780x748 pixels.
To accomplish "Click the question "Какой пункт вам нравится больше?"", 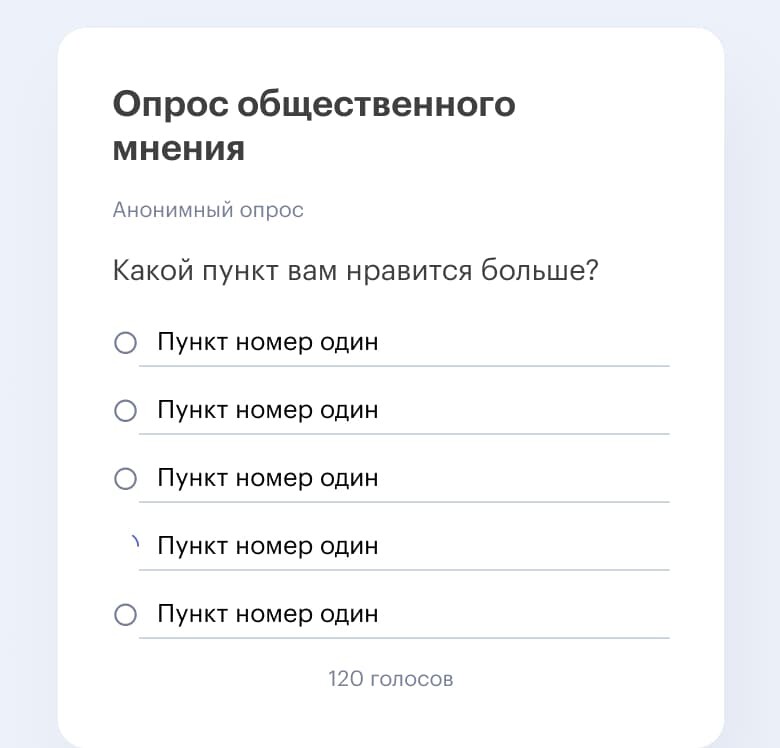I will tap(356, 271).
